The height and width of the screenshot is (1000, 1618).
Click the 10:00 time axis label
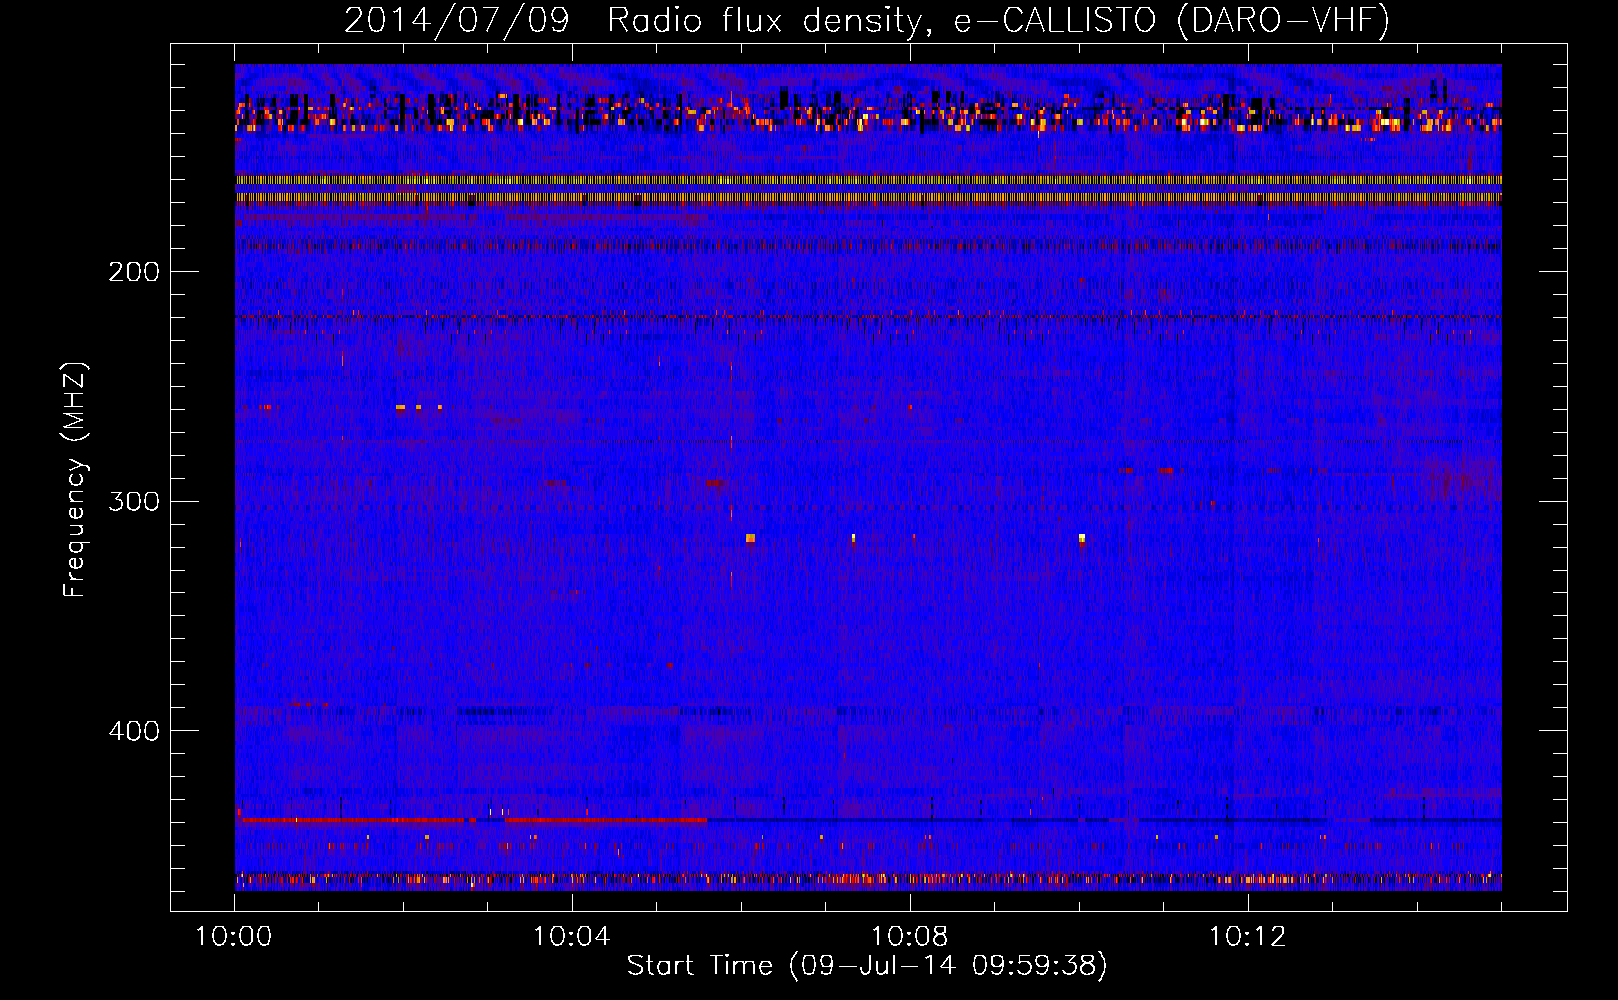[x=233, y=937]
